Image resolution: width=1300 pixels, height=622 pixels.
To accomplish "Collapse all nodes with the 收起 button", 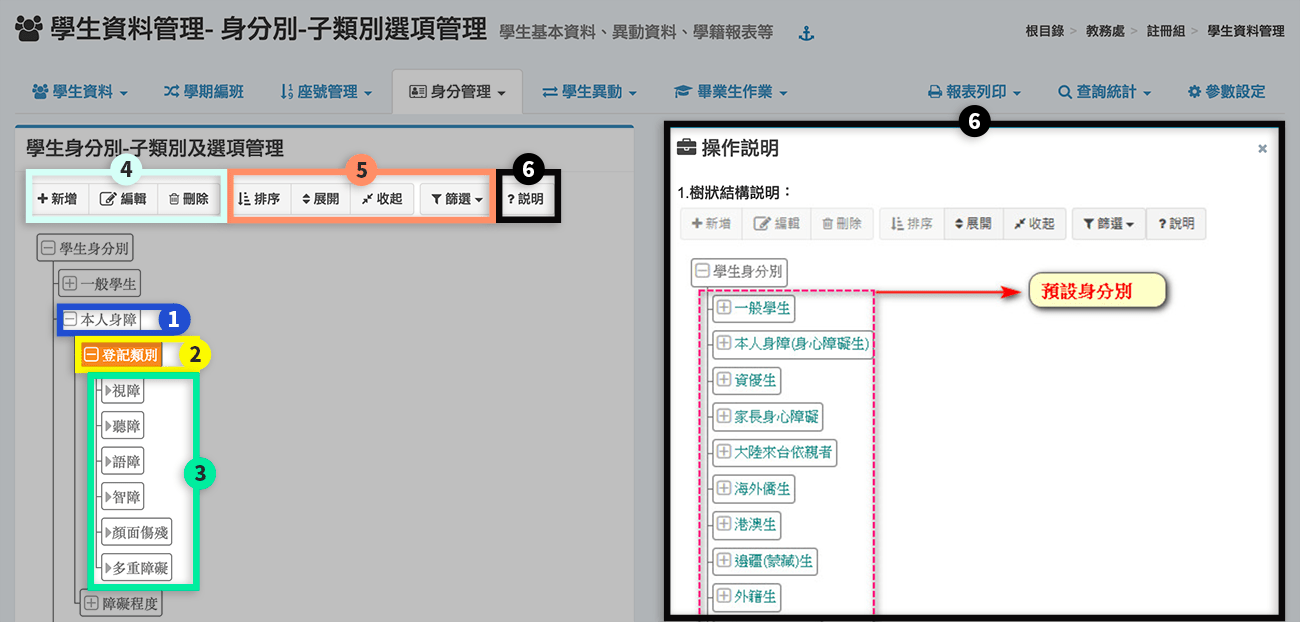I will (382, 199).
